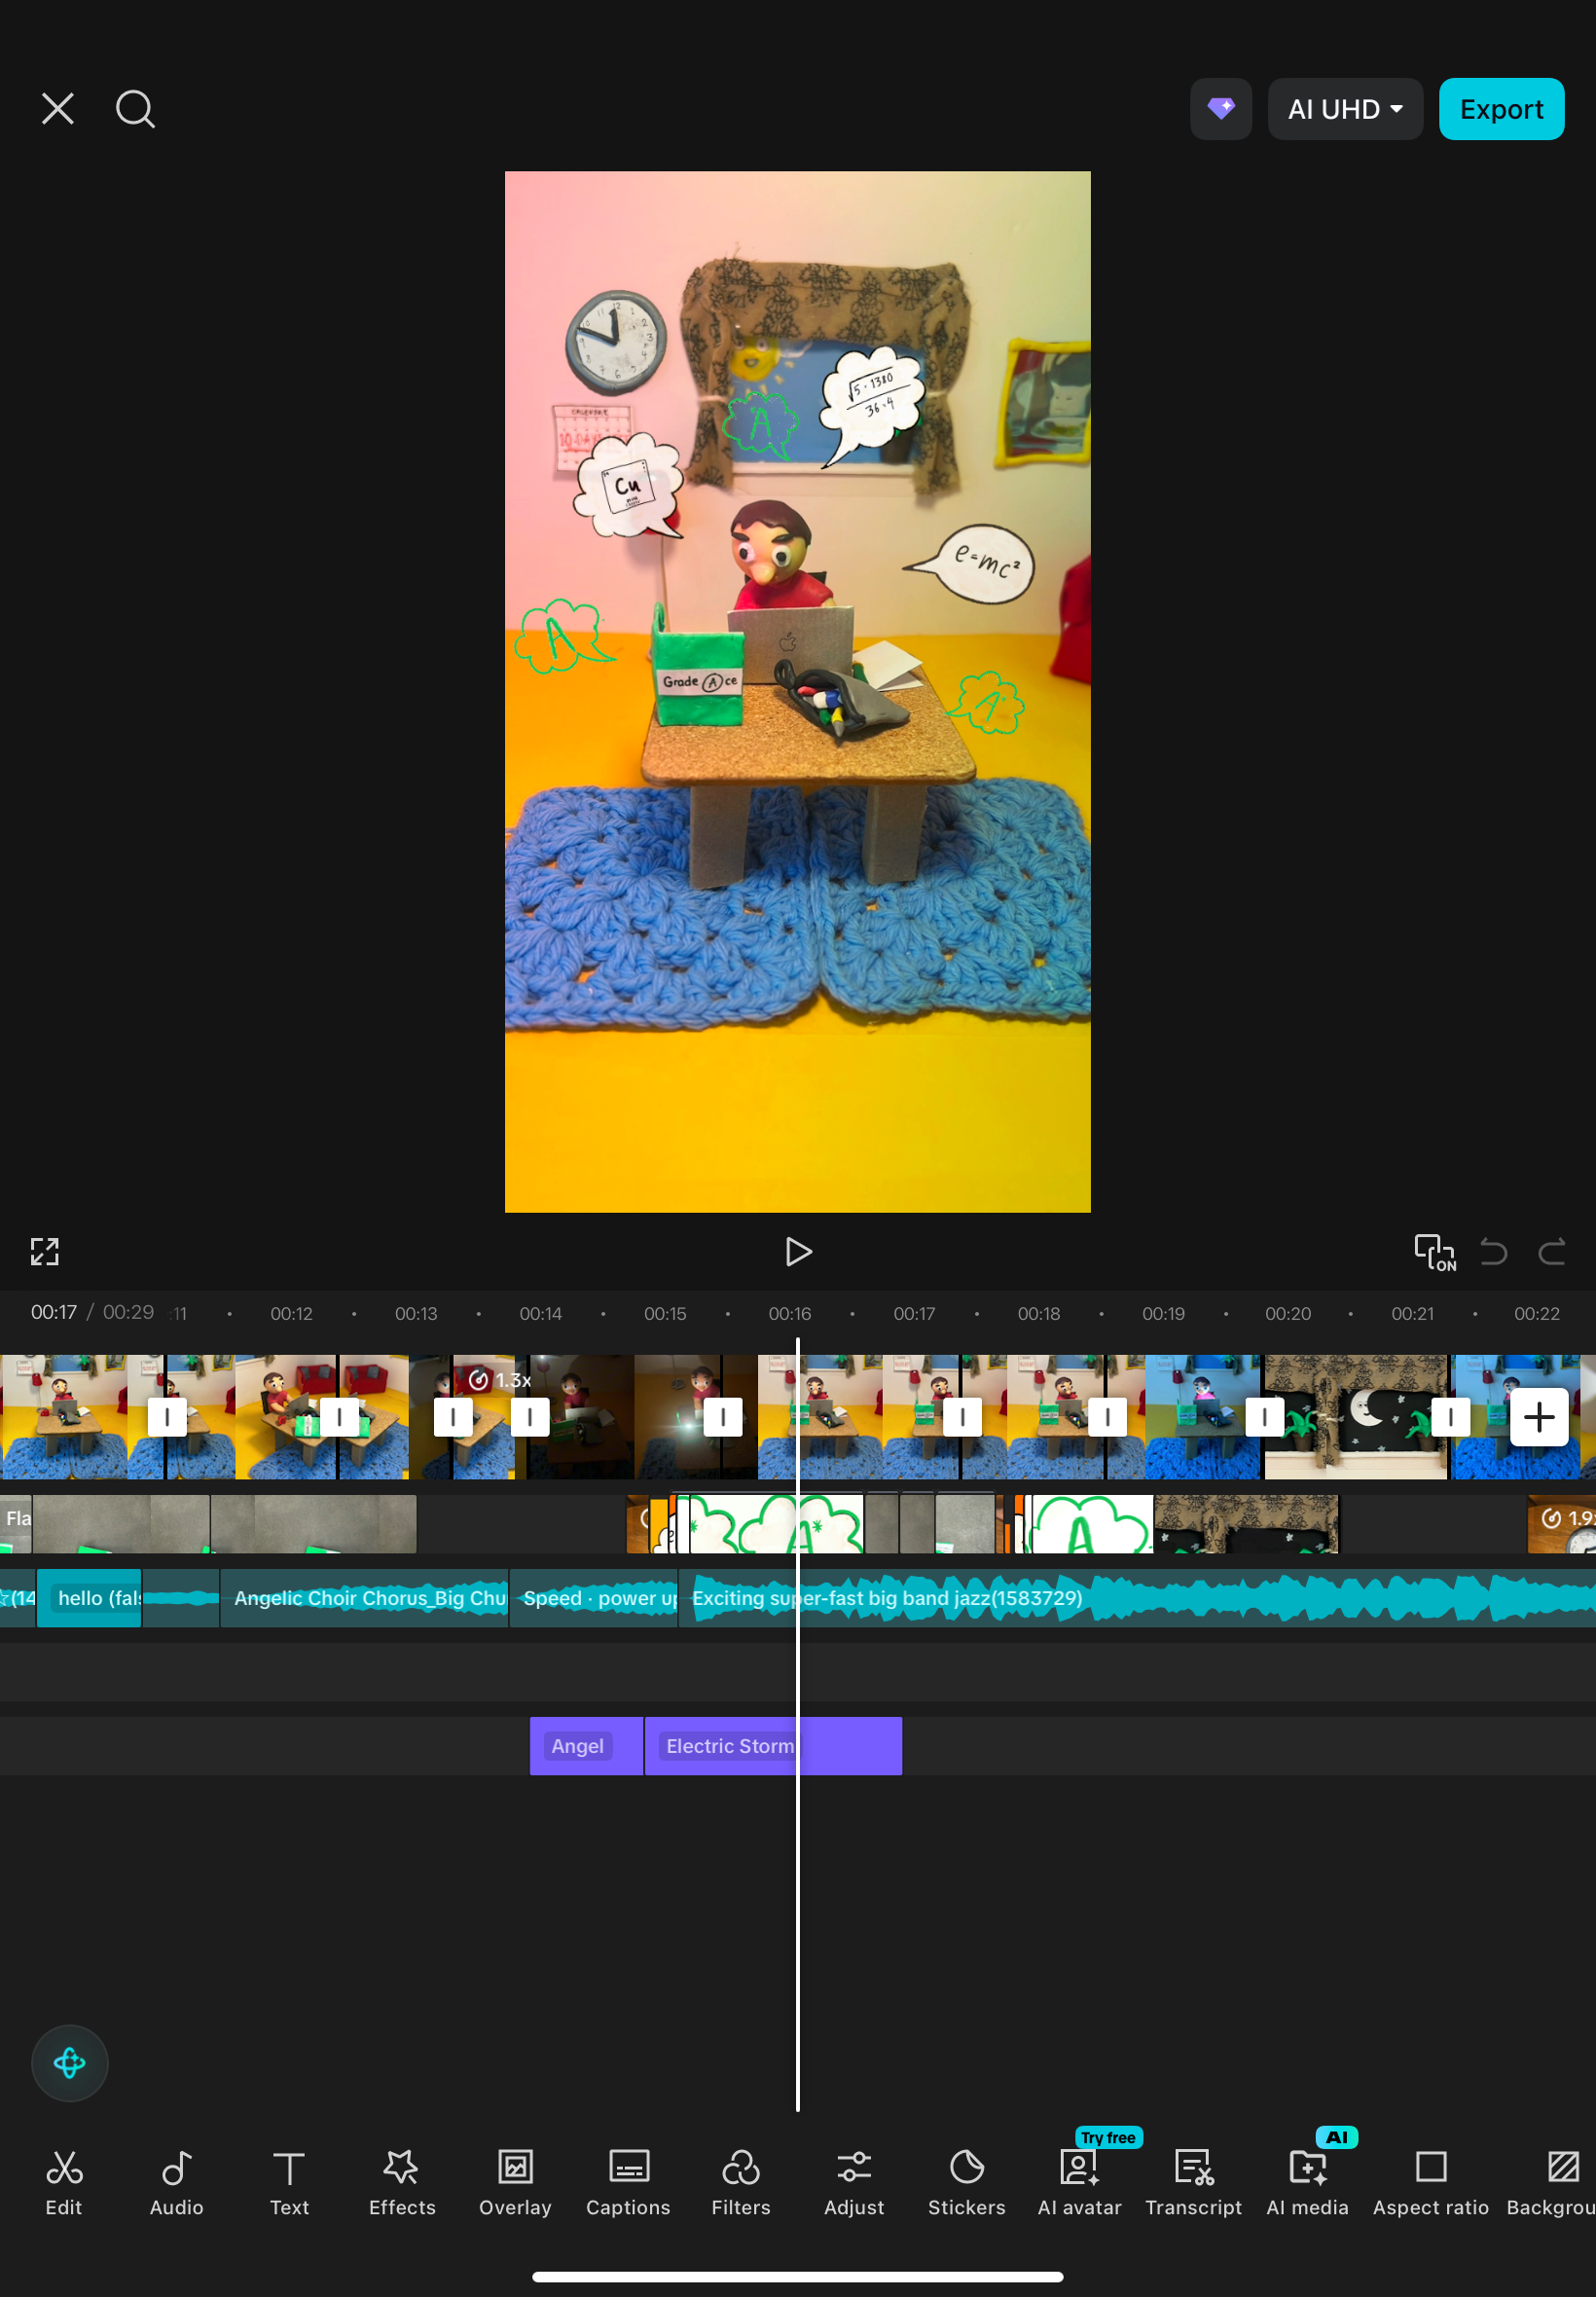
Task: Toggle the snapping ON icon
Action: [1433, 1251]
